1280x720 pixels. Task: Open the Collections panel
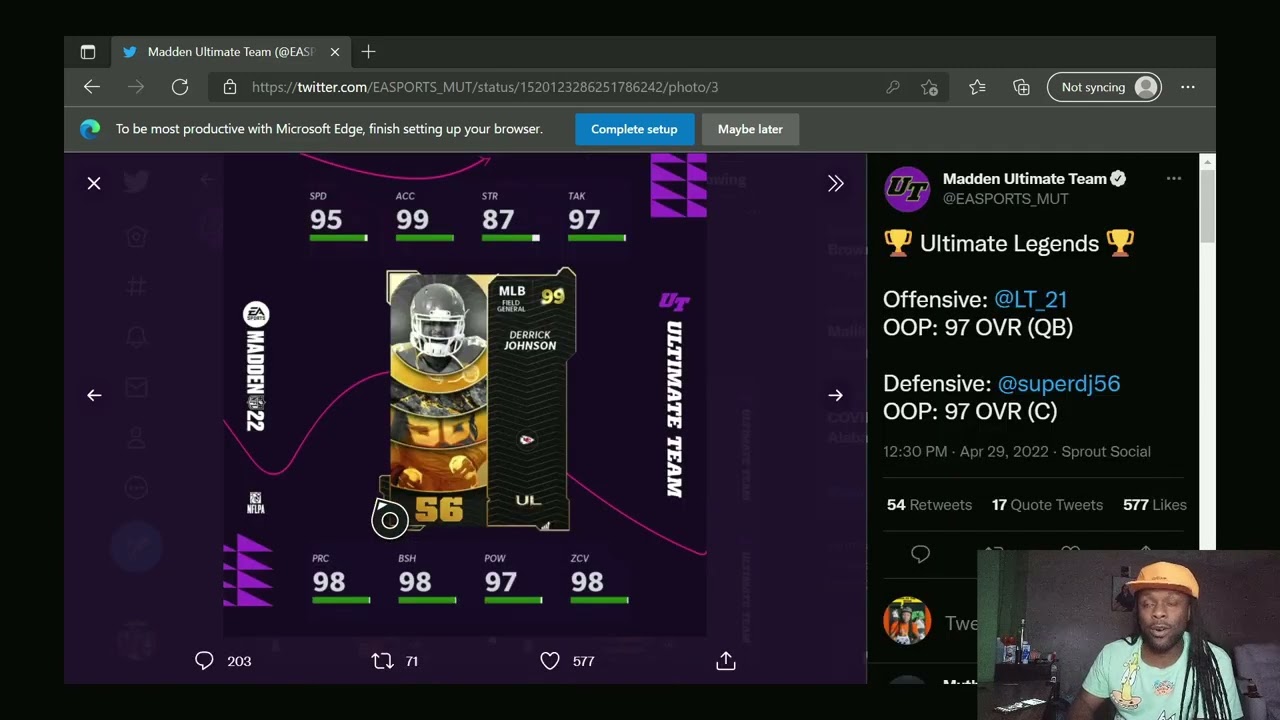click(1021, 87)
